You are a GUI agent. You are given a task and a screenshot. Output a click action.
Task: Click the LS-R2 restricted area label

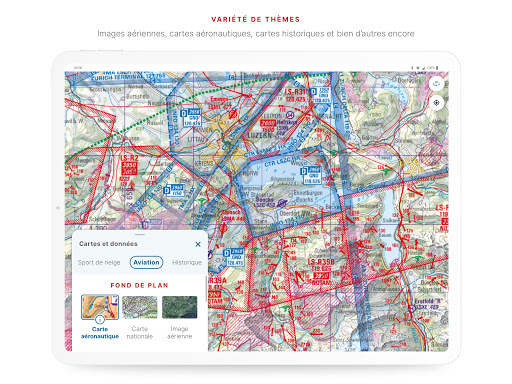coord(129,158)
